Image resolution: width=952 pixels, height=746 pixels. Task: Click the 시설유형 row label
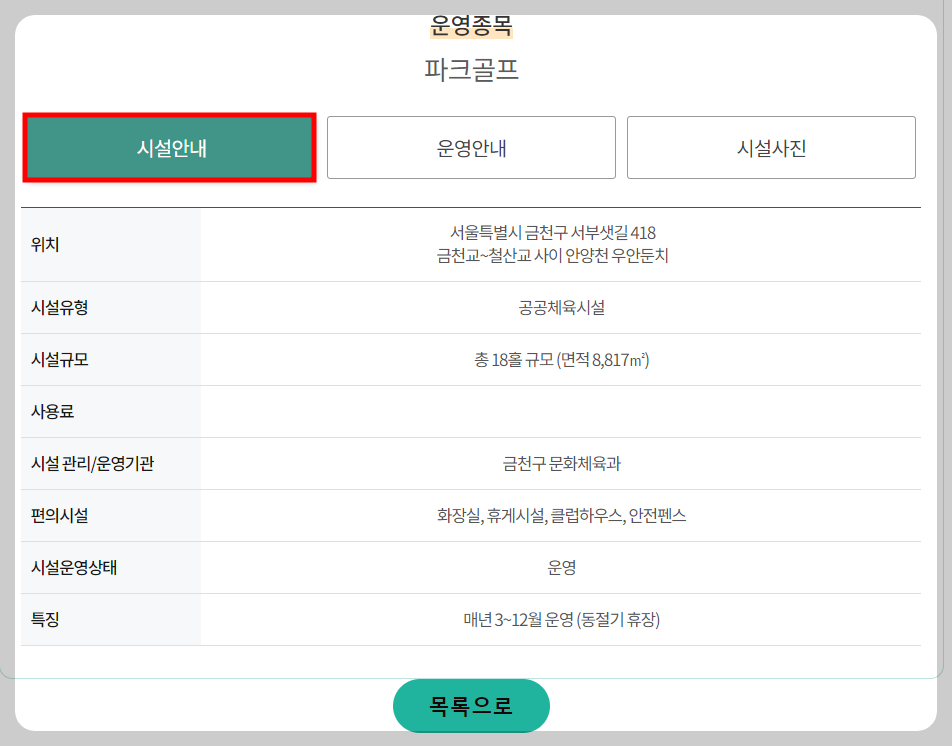tap(56, 308)
